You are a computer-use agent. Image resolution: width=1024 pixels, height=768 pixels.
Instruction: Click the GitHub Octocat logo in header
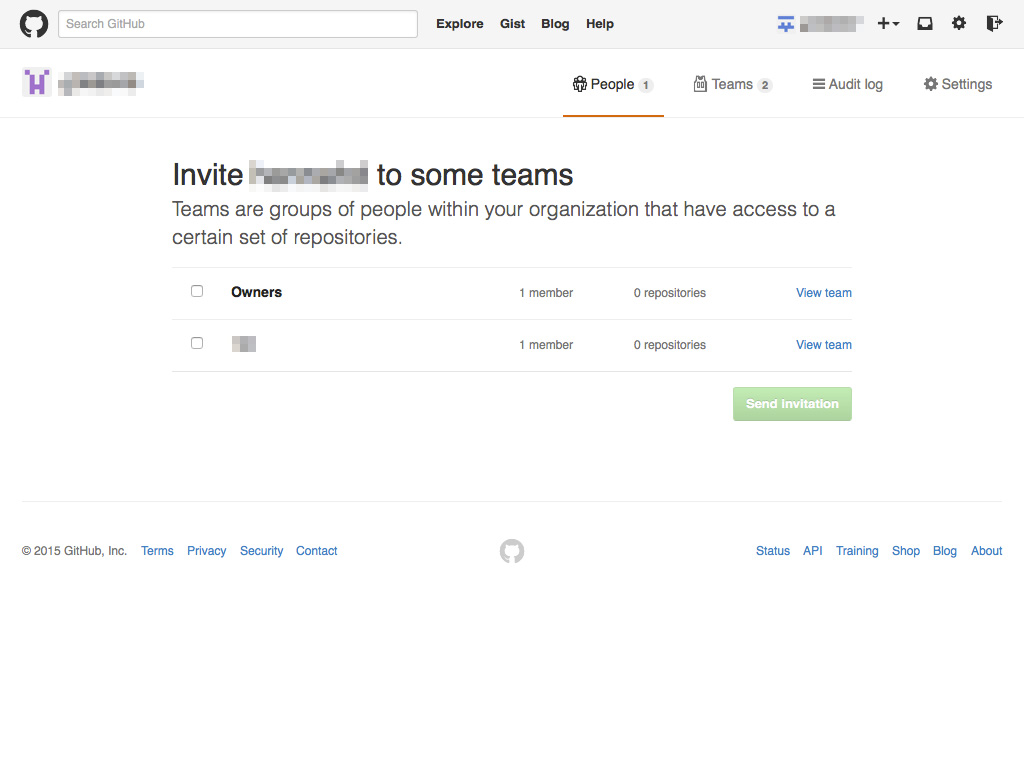click(34, 24)
